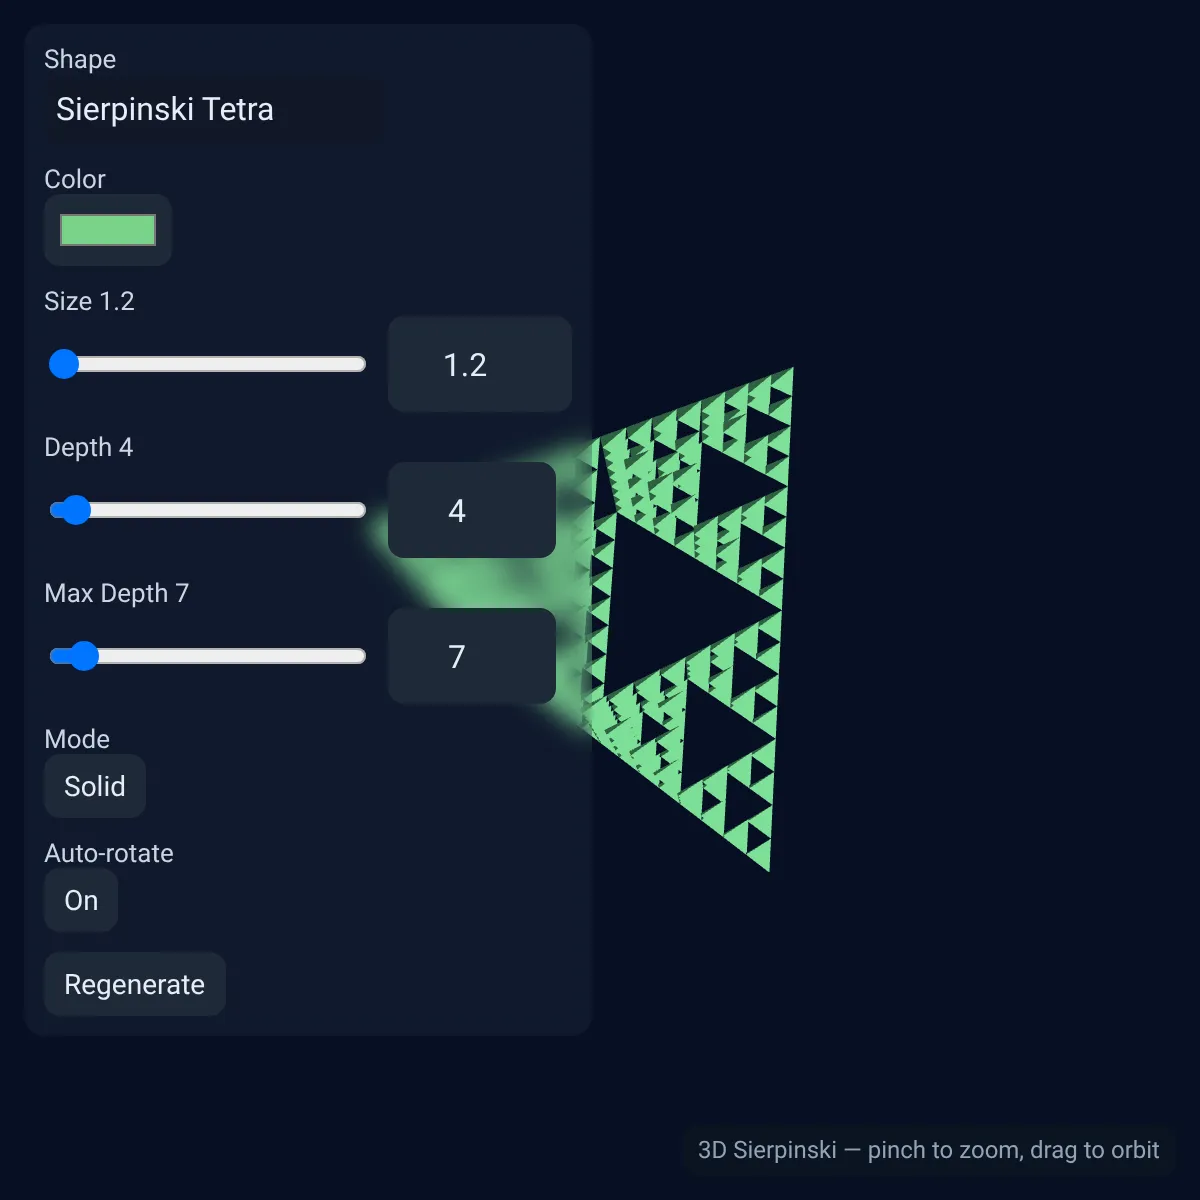Click the Max Depth slider track
Image resolution: width=1200 pixels, height=1200 pixels.
[x=207, y=656]
